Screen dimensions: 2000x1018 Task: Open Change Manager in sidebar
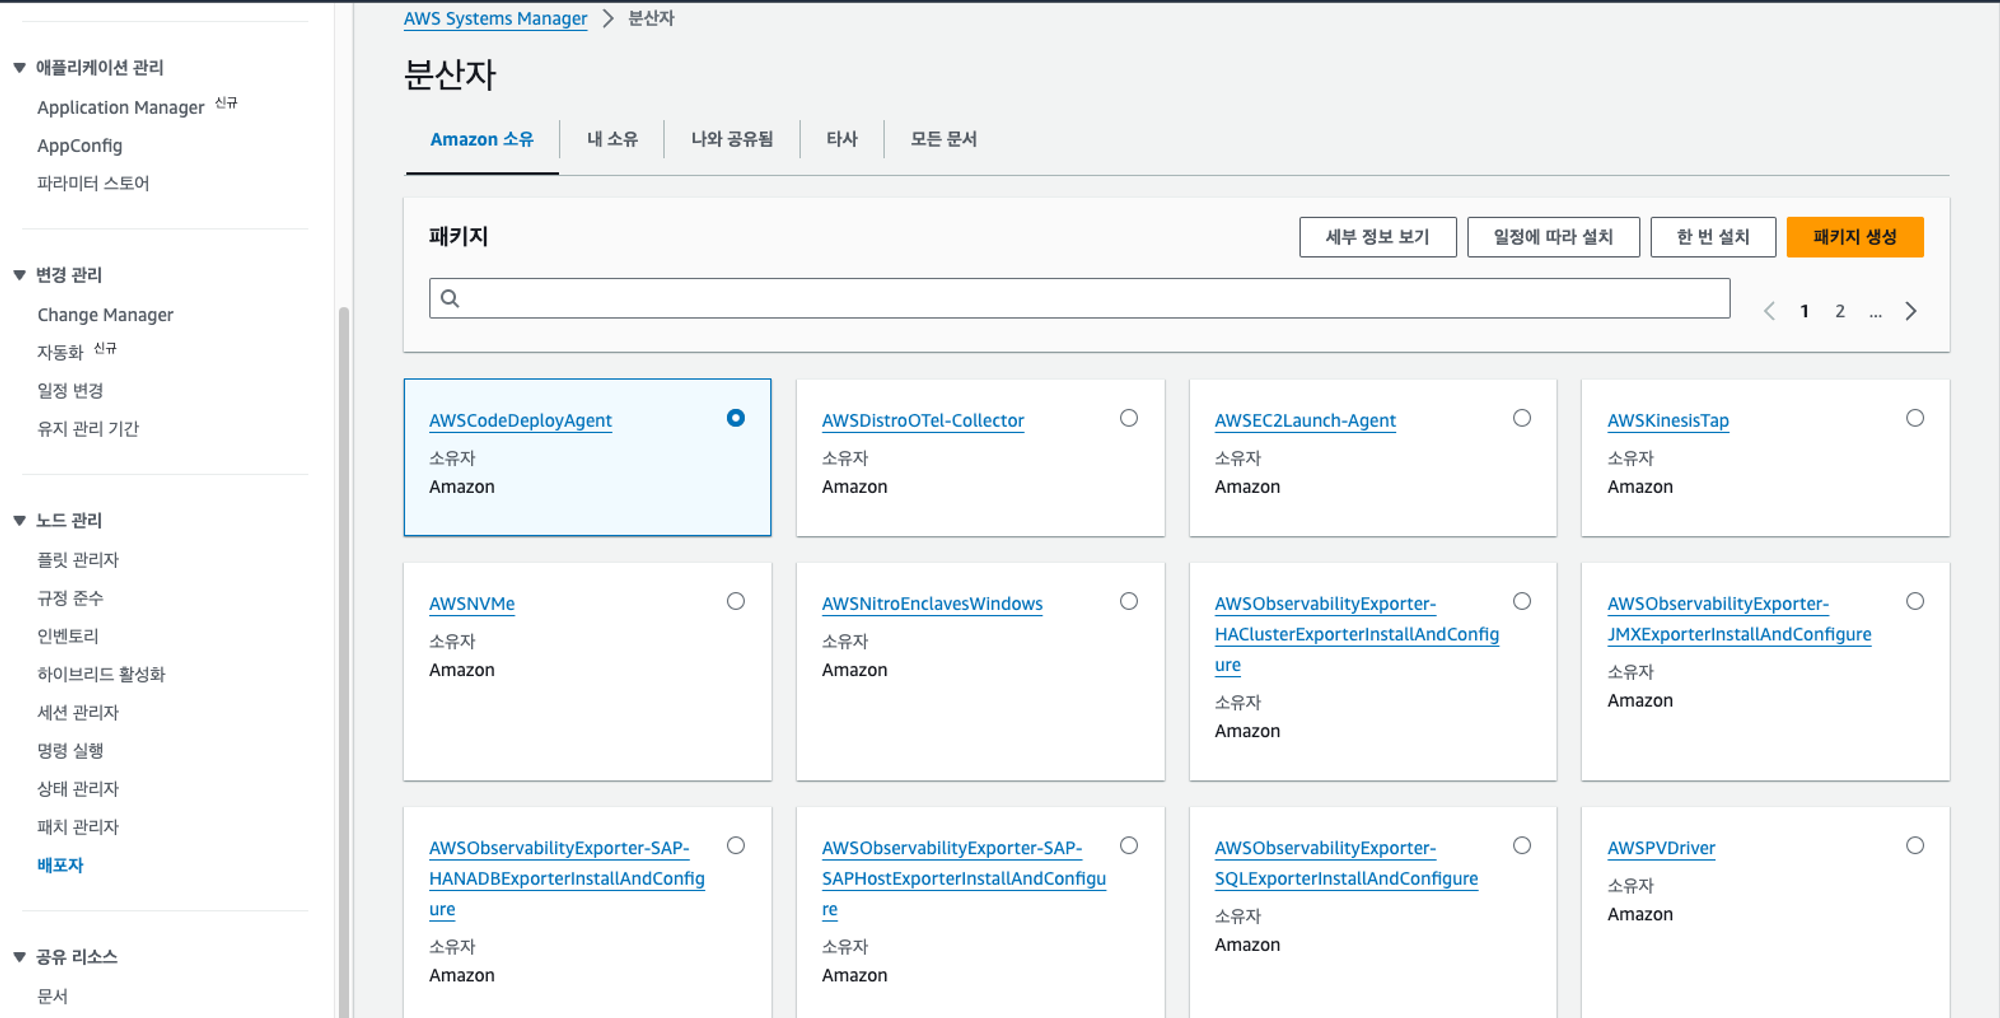point(105,314)
